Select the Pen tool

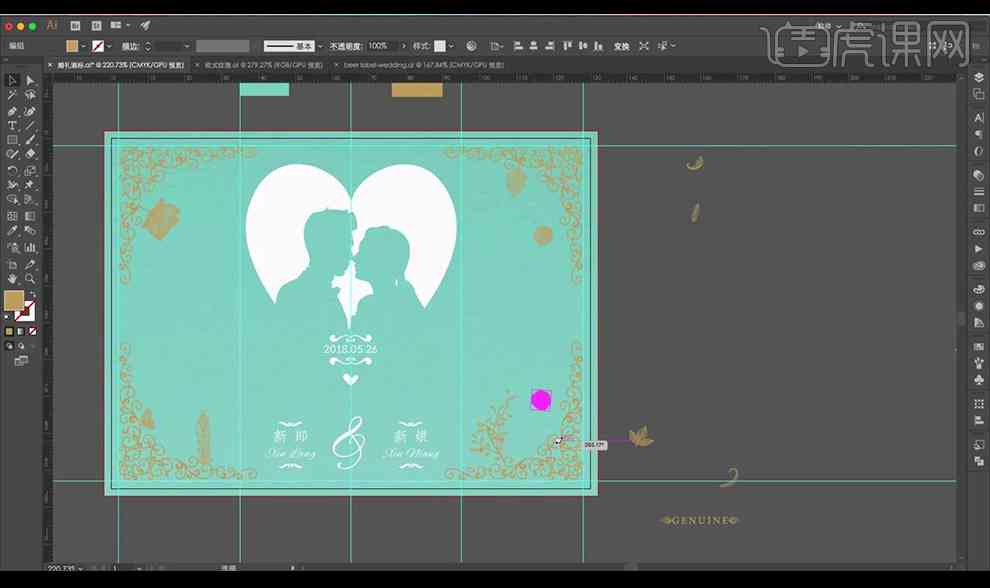tap(12, 111)
